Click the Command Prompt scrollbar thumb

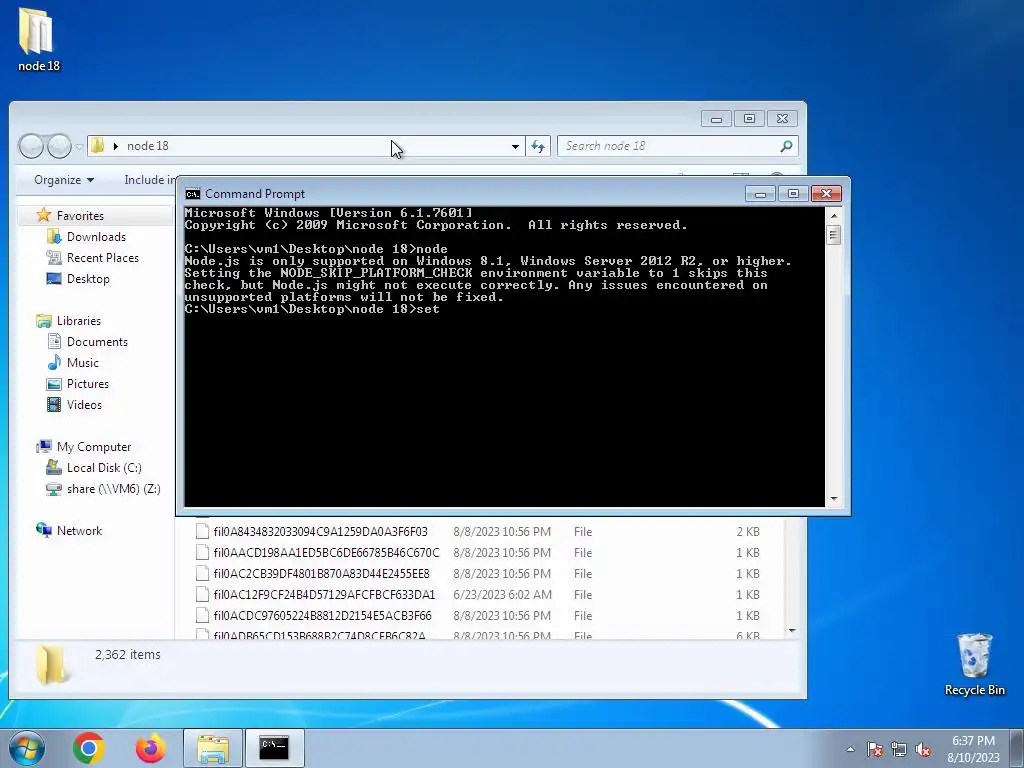coord(833,234)
